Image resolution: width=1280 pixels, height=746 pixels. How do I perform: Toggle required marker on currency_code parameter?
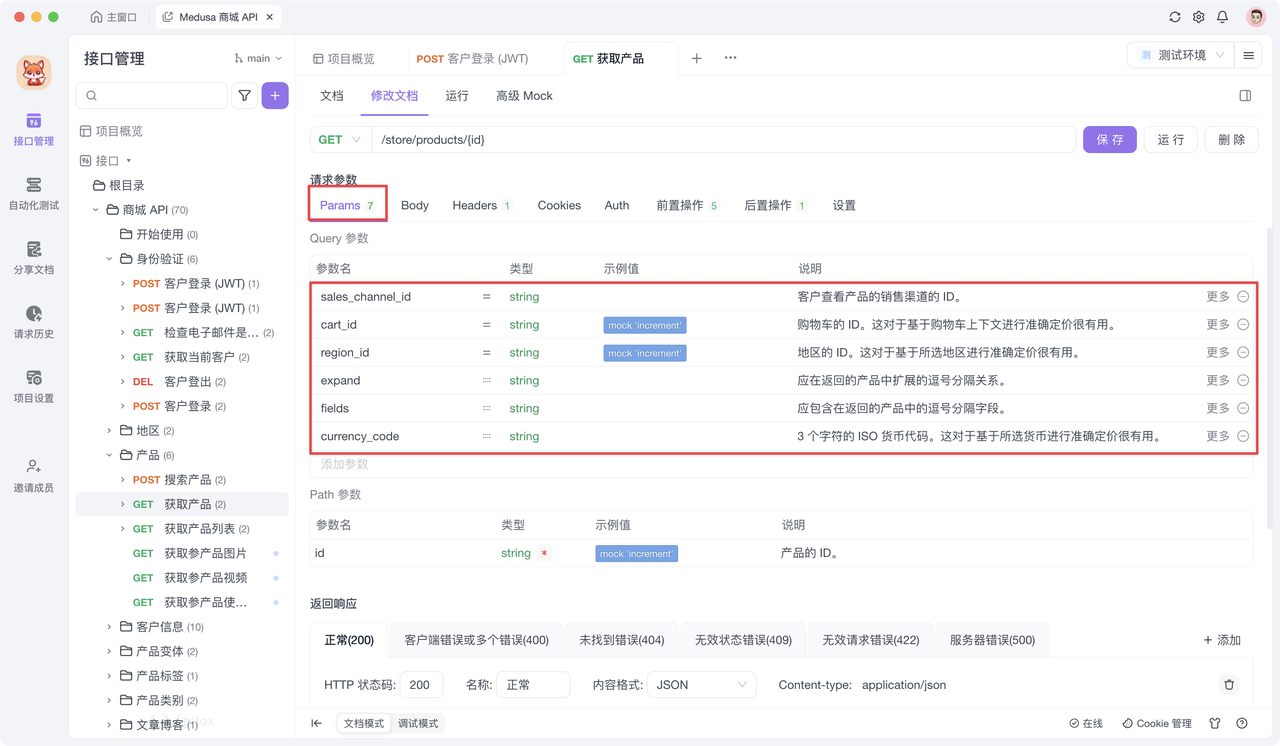coord(487,437)
